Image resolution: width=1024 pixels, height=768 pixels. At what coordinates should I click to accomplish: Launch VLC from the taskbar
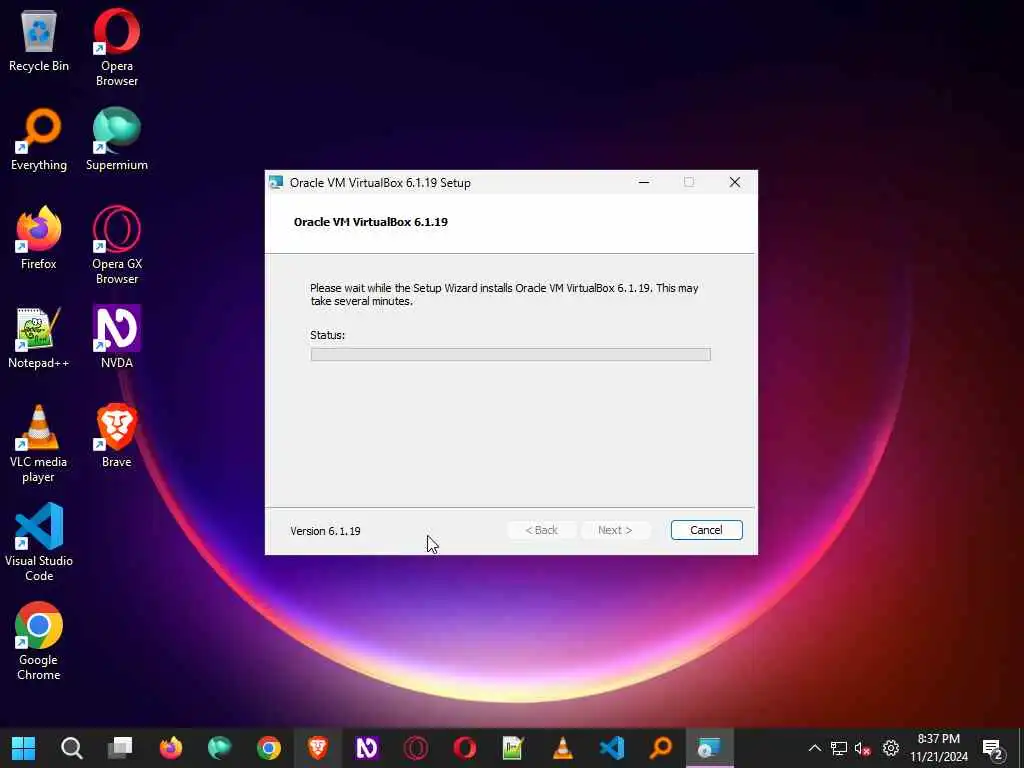tap(563, 748)
